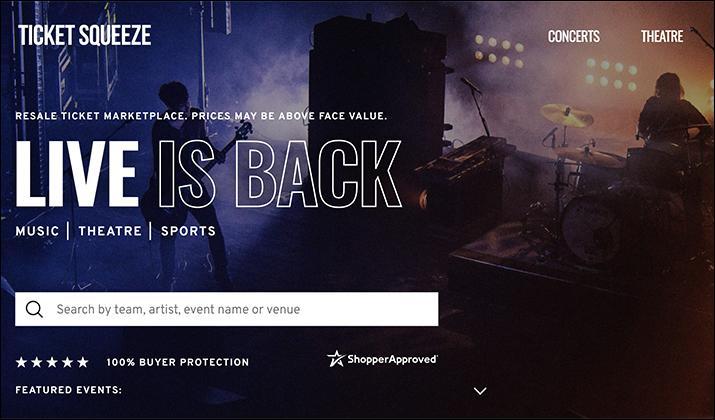Click the Featured Events label
715x420 pixels.
click(69, 390)
